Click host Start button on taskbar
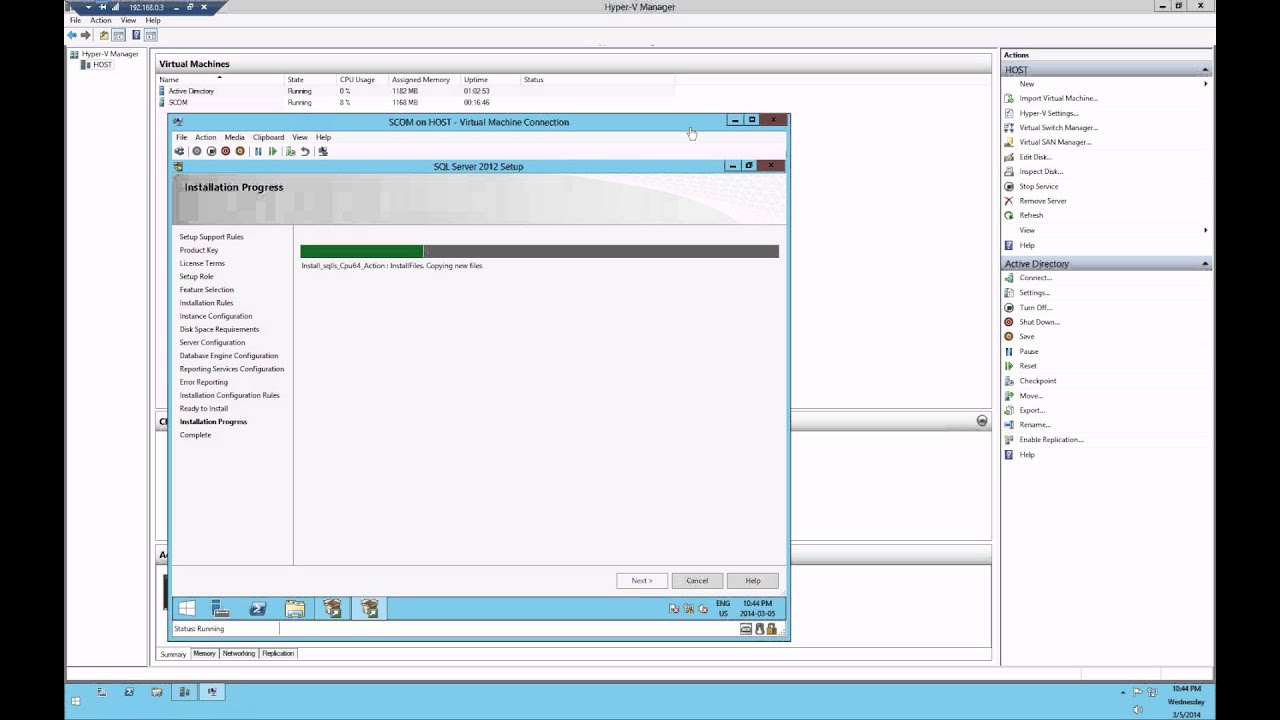 pos(75,701)
